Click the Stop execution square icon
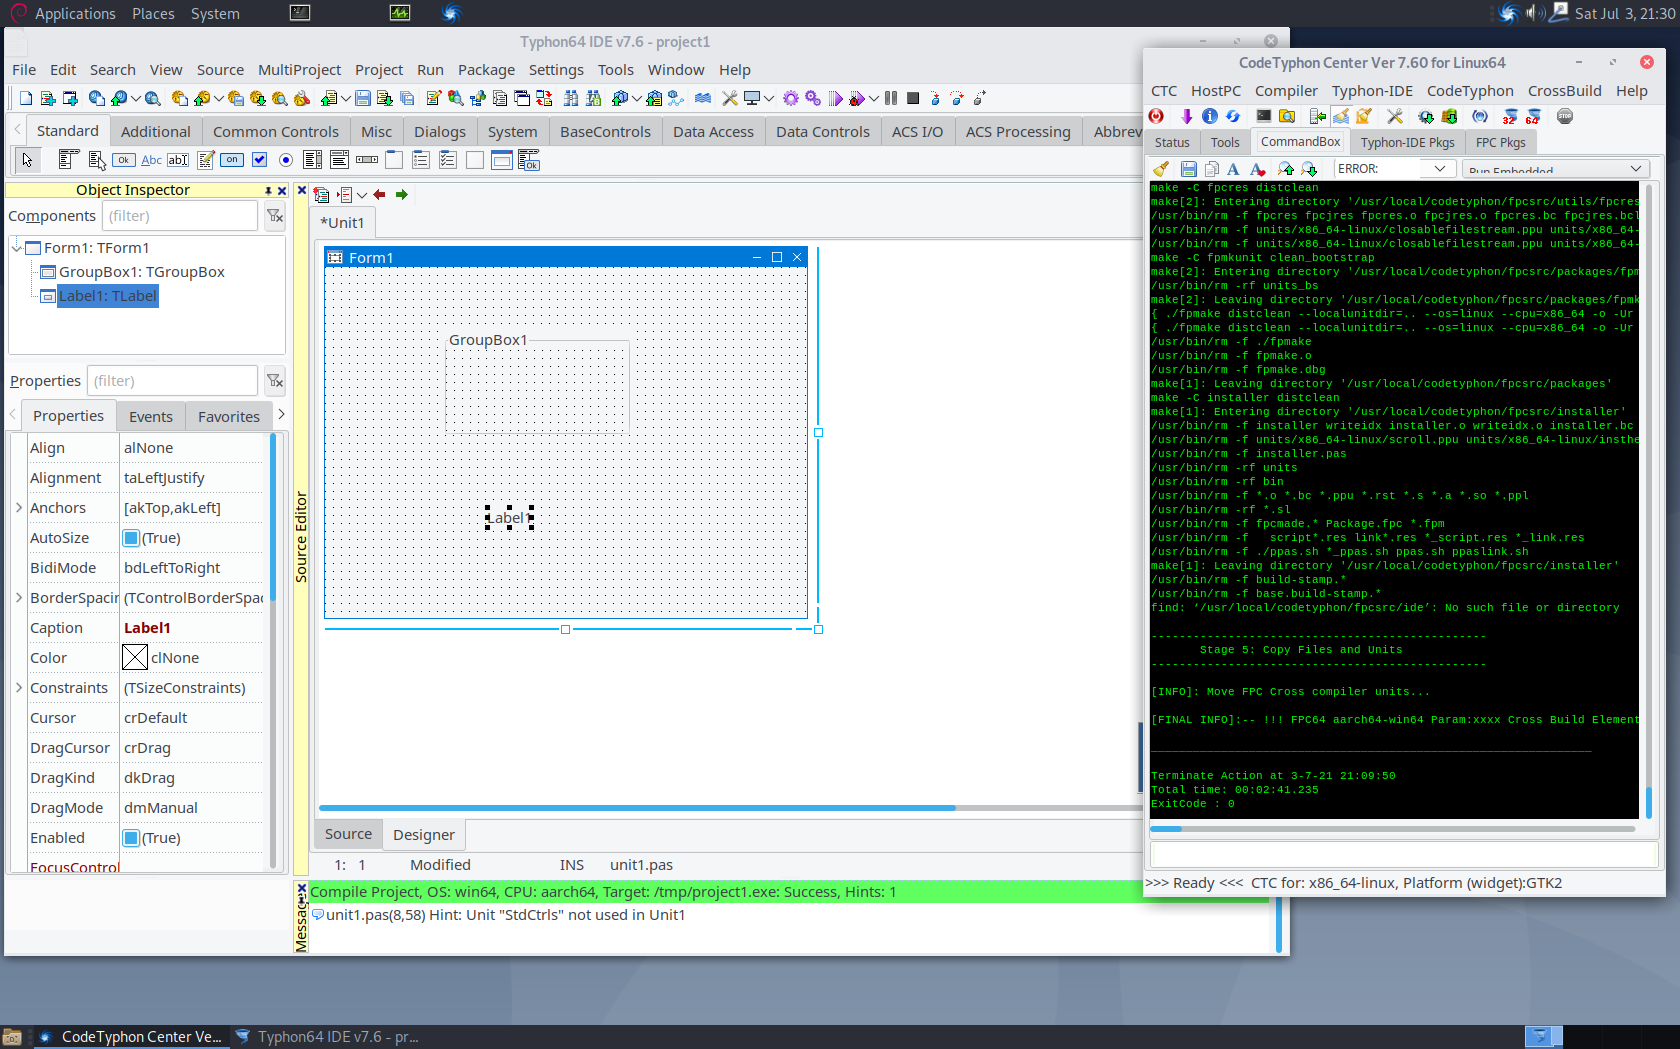 click(912, 98)
